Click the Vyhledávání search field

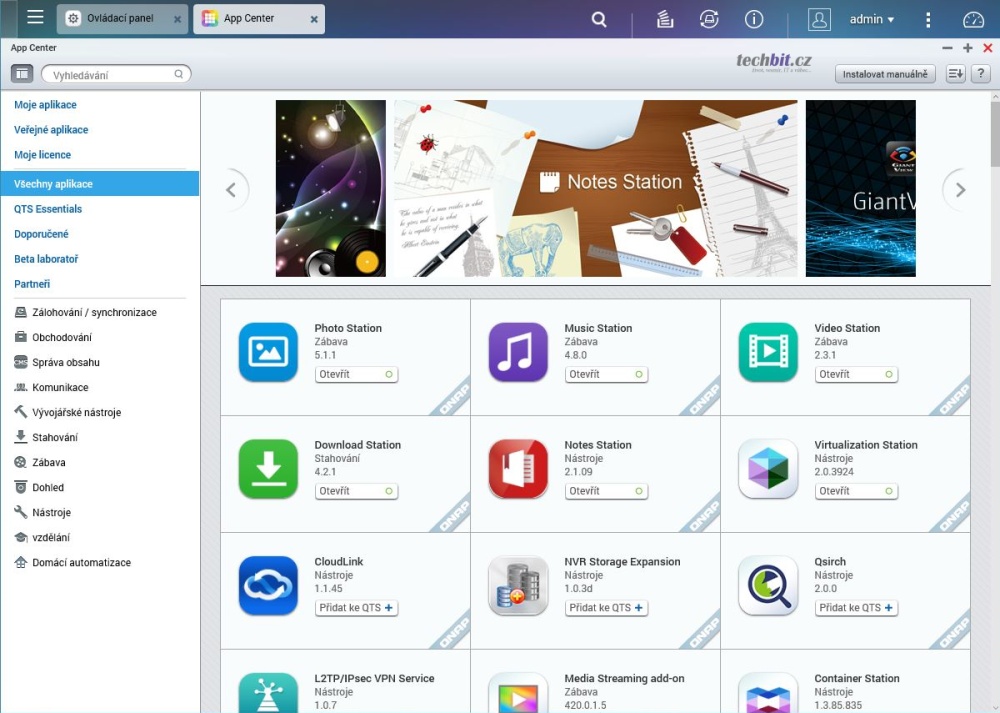pos(108,74)
